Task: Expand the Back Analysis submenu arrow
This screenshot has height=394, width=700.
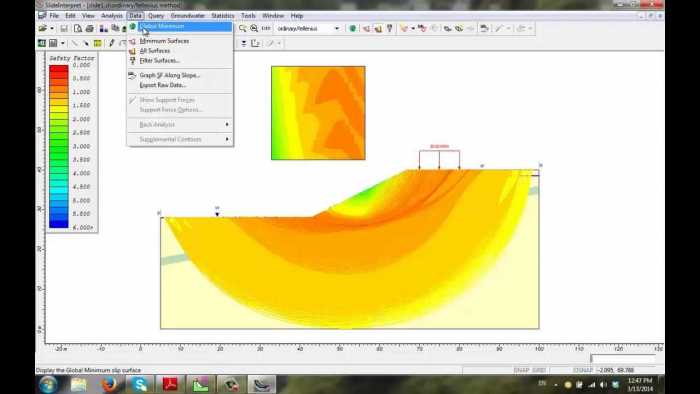Action: [227, 124]
